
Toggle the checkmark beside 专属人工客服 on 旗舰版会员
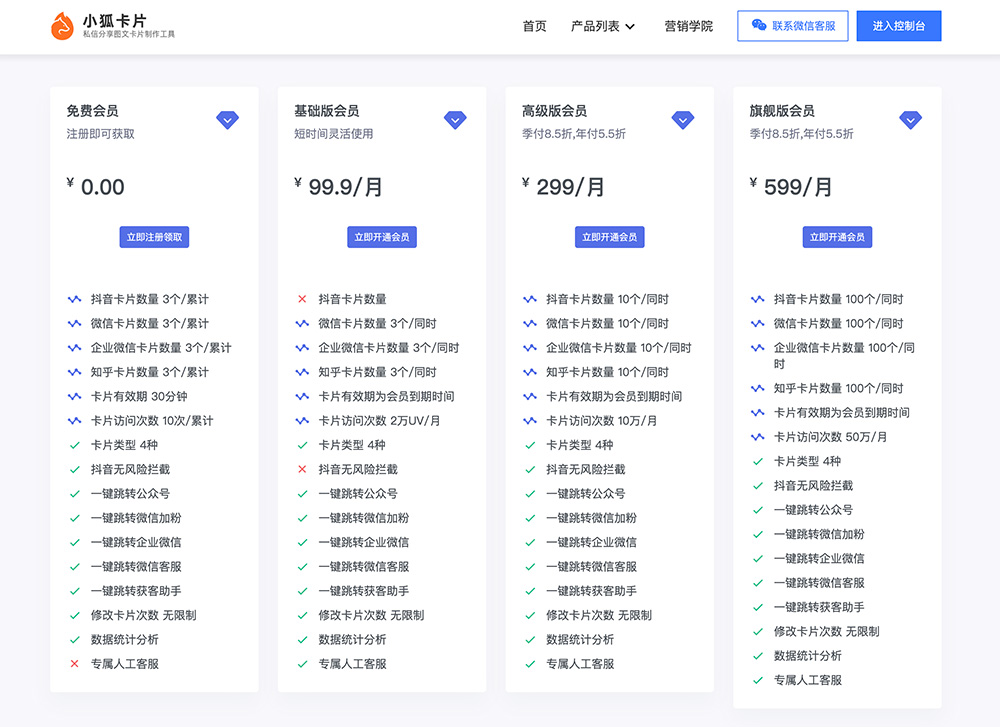pyautogui.click(x=757, y=682)
